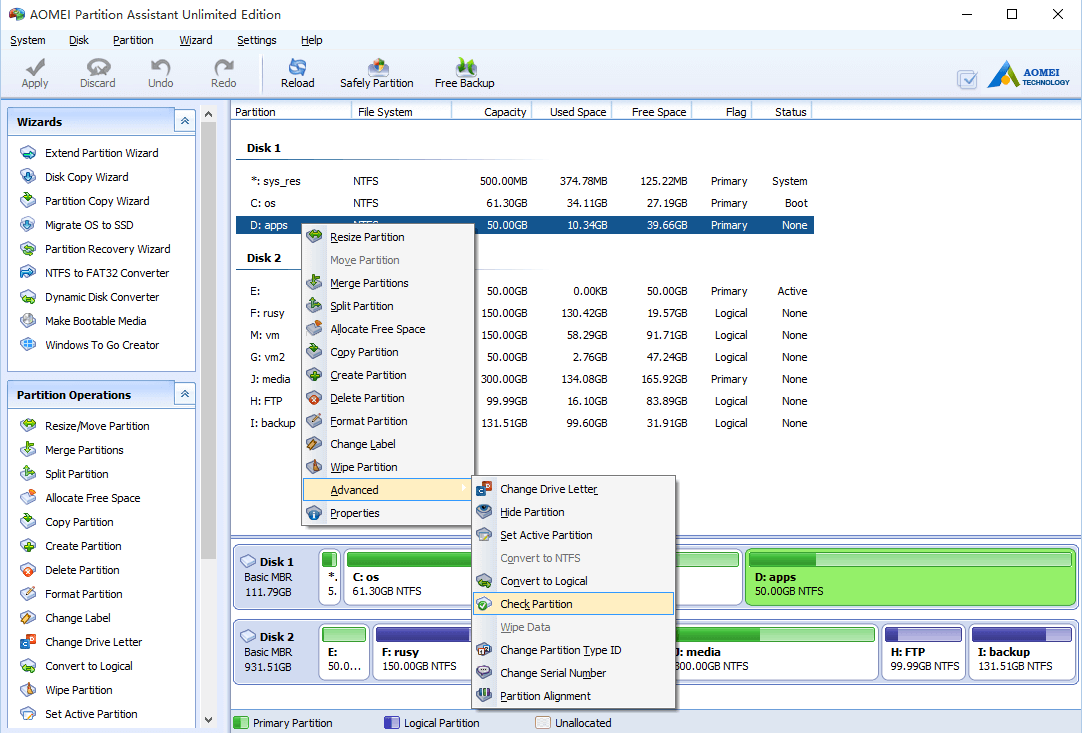Open the Disk menu
This screenshot has height=733, width=1082.
(x=79, y=40)
